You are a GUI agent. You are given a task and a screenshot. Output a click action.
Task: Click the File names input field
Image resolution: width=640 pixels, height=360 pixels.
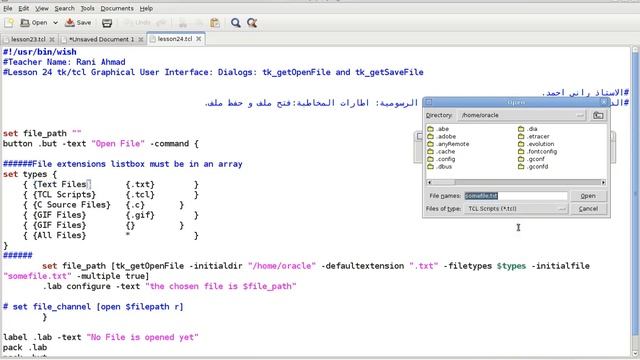[516, 196]
